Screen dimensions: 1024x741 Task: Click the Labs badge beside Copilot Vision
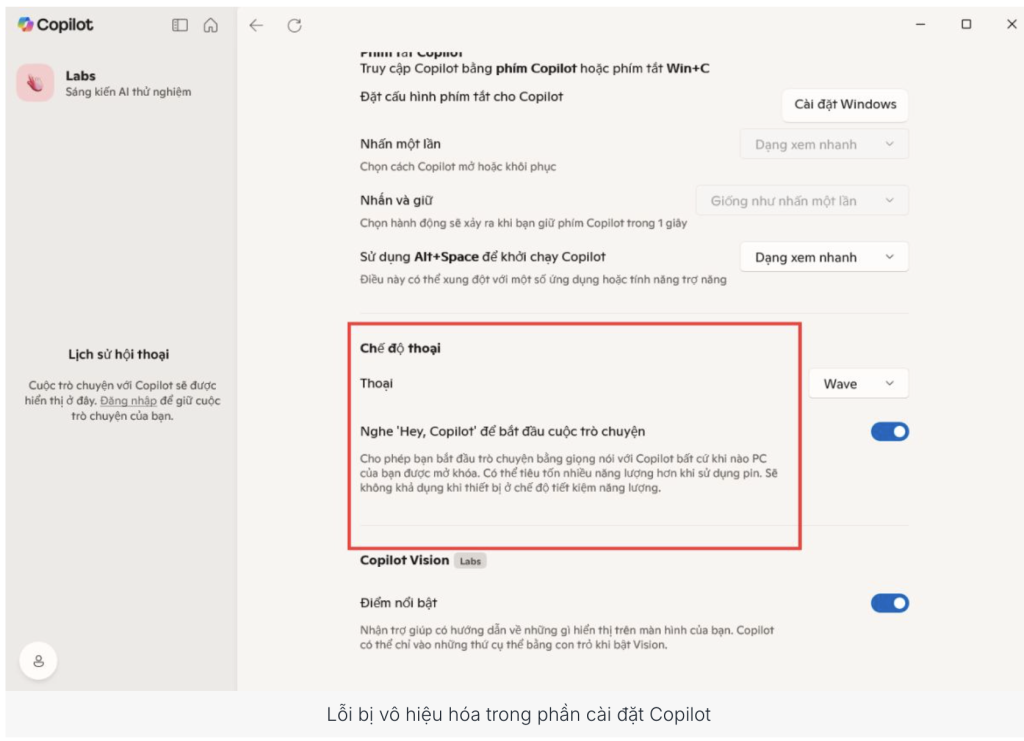[470, 561]
